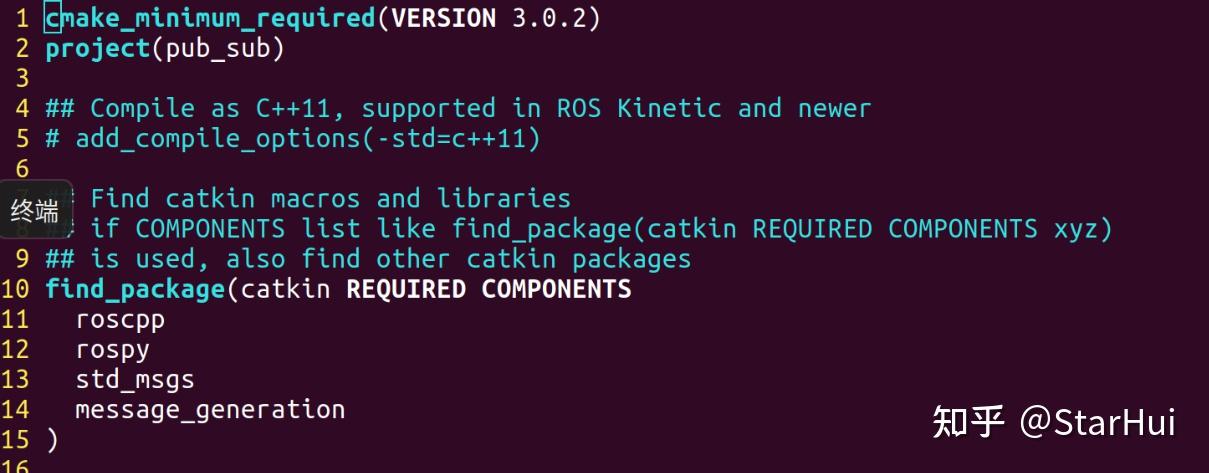Image resolution: width=1209 pixels, height=473 pixels.
Task: Place cursor on roscpp entry
Action: pos(120,320)
